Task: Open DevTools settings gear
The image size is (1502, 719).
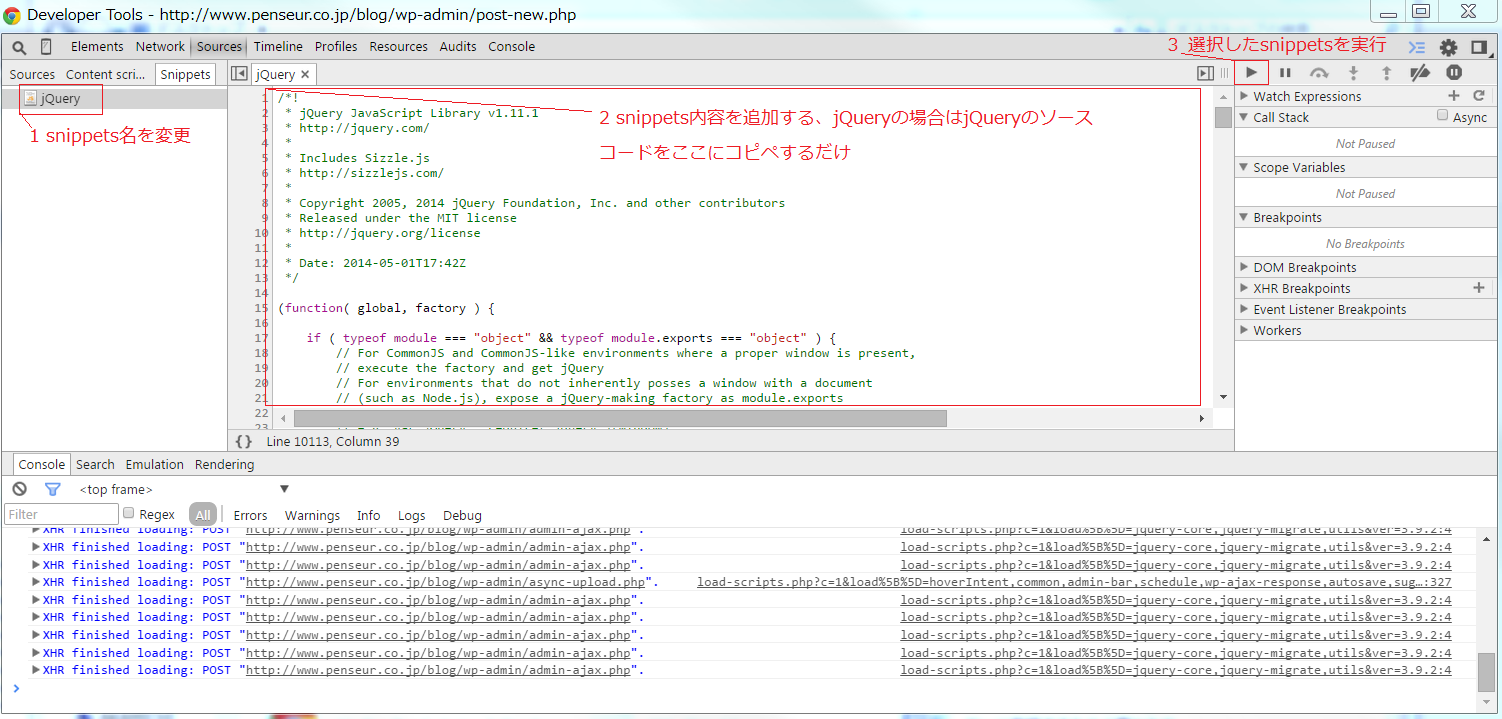Action: click(x=1448, y=47)
